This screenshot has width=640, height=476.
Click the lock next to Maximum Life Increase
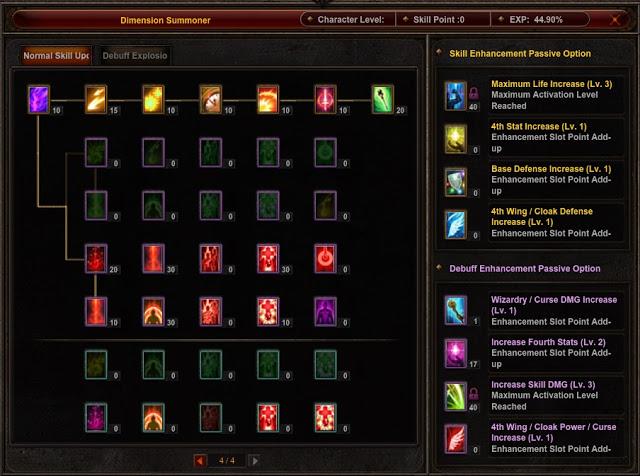coord(473,93)
